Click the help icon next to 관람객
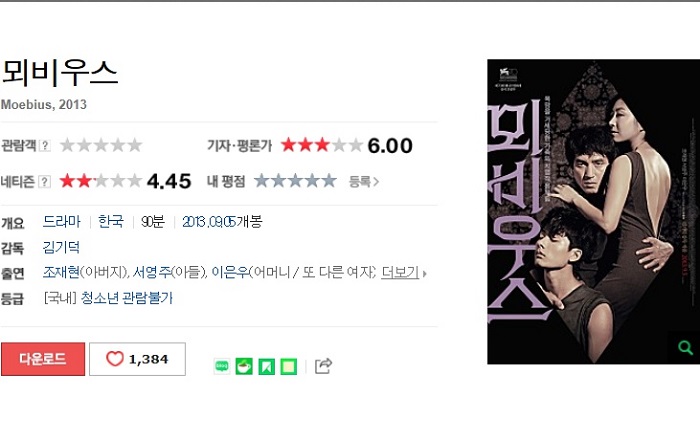The width and height of the screenshot is (700, 440). click(45, 145)
